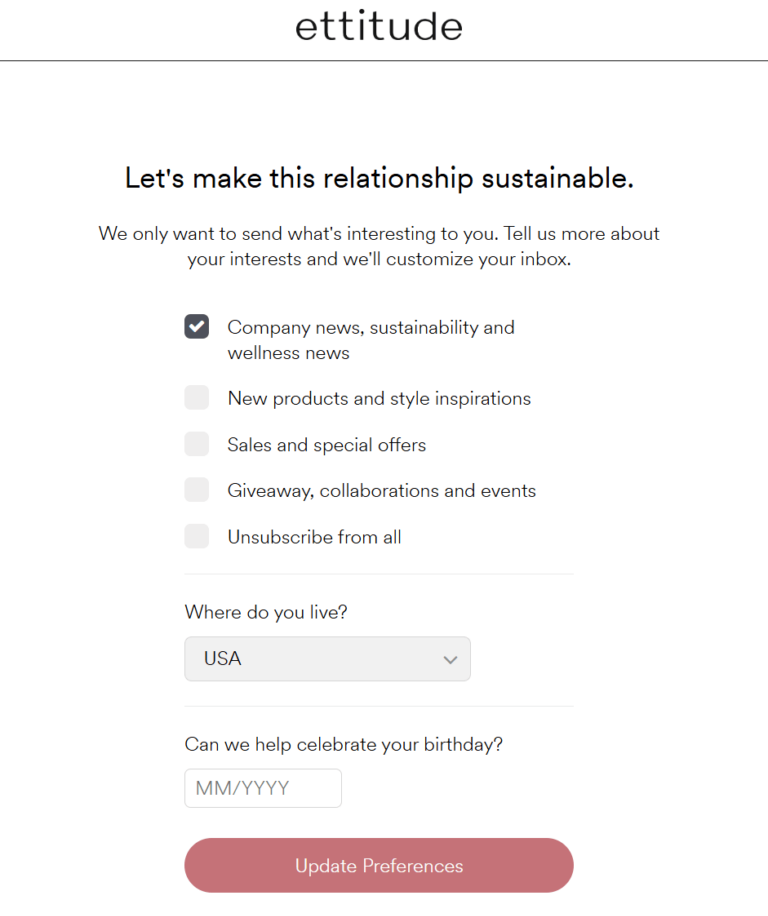The width and height of the screenshot is (768, 916).
Task: Click the 'Sales and special offers' label text
Action: [326, 445]
